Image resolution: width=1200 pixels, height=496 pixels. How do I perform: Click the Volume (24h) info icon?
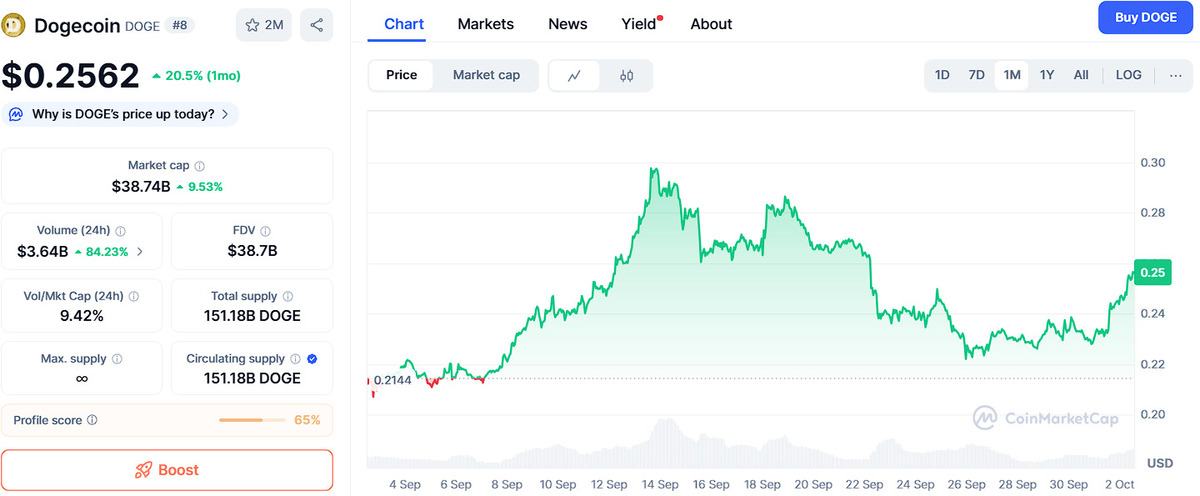coord(121,231)
